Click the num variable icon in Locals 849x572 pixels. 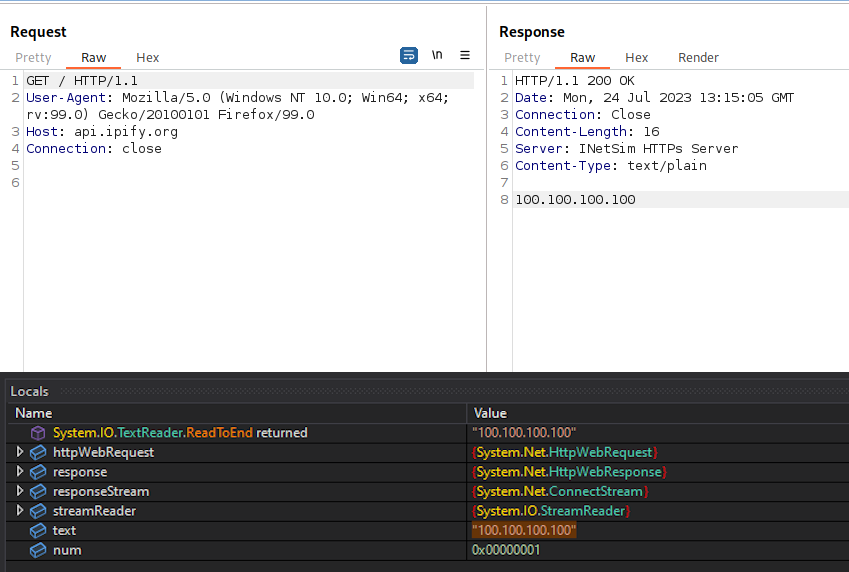coord(38,550)
